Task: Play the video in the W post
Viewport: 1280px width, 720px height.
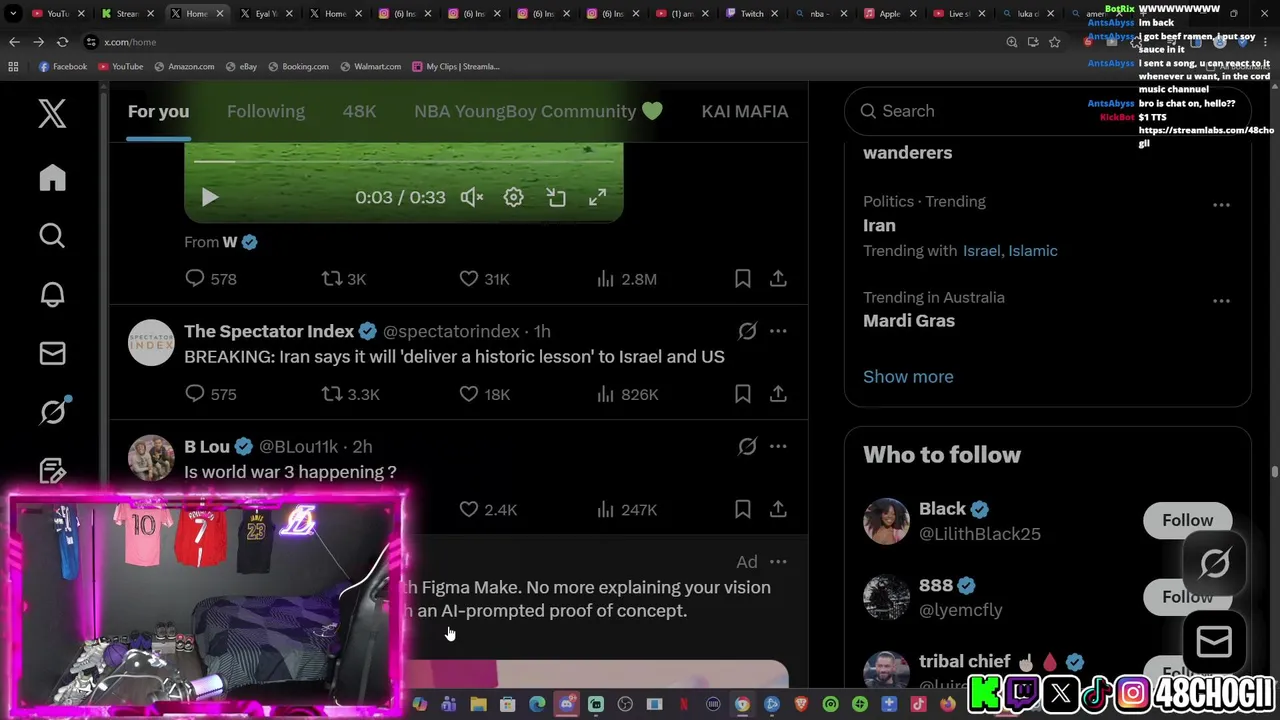Action: point(209,197)
